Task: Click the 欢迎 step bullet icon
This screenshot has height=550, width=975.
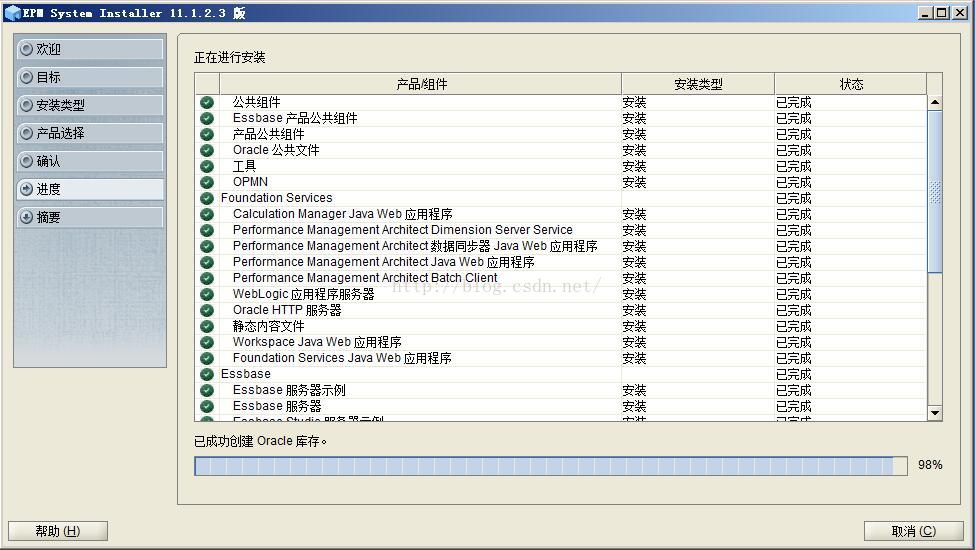Action: pos(26,49)
